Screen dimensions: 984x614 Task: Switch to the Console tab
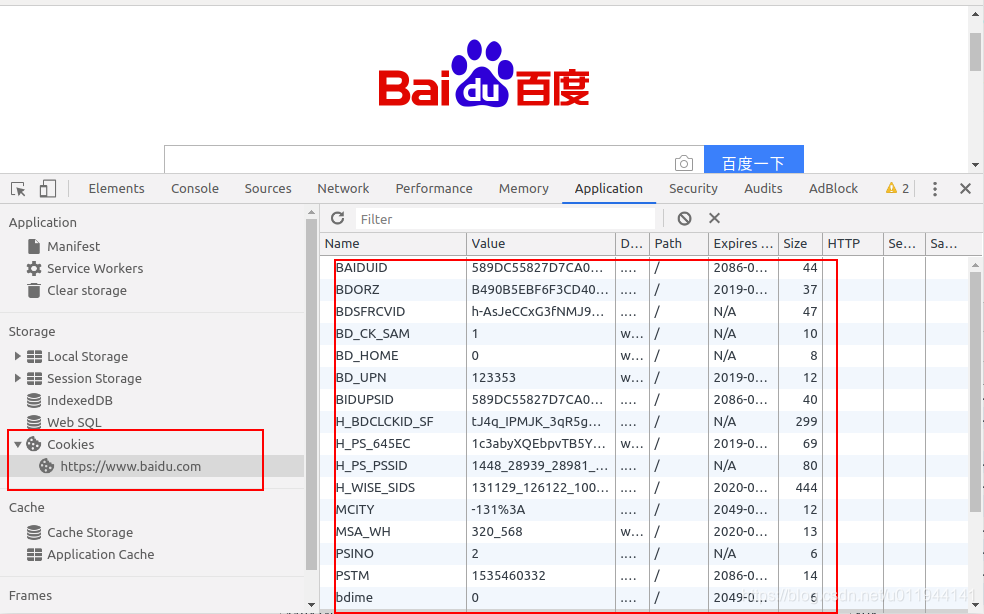[x=195, y=188]
